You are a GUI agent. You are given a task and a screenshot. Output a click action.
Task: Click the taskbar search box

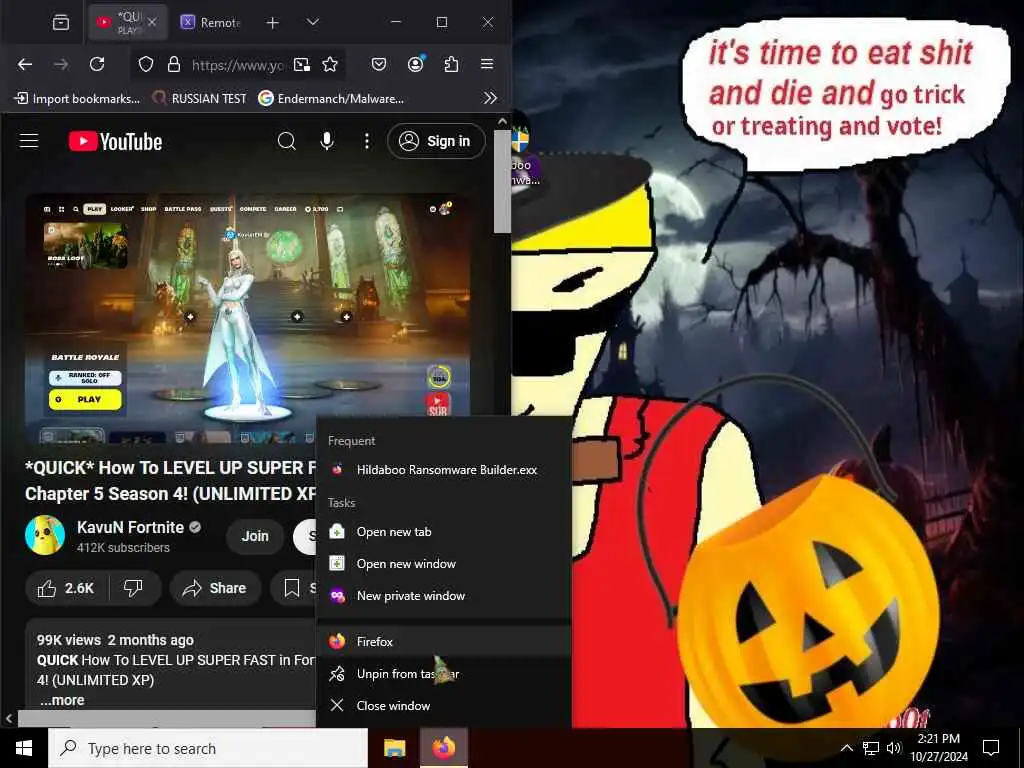tap(208, 748)
